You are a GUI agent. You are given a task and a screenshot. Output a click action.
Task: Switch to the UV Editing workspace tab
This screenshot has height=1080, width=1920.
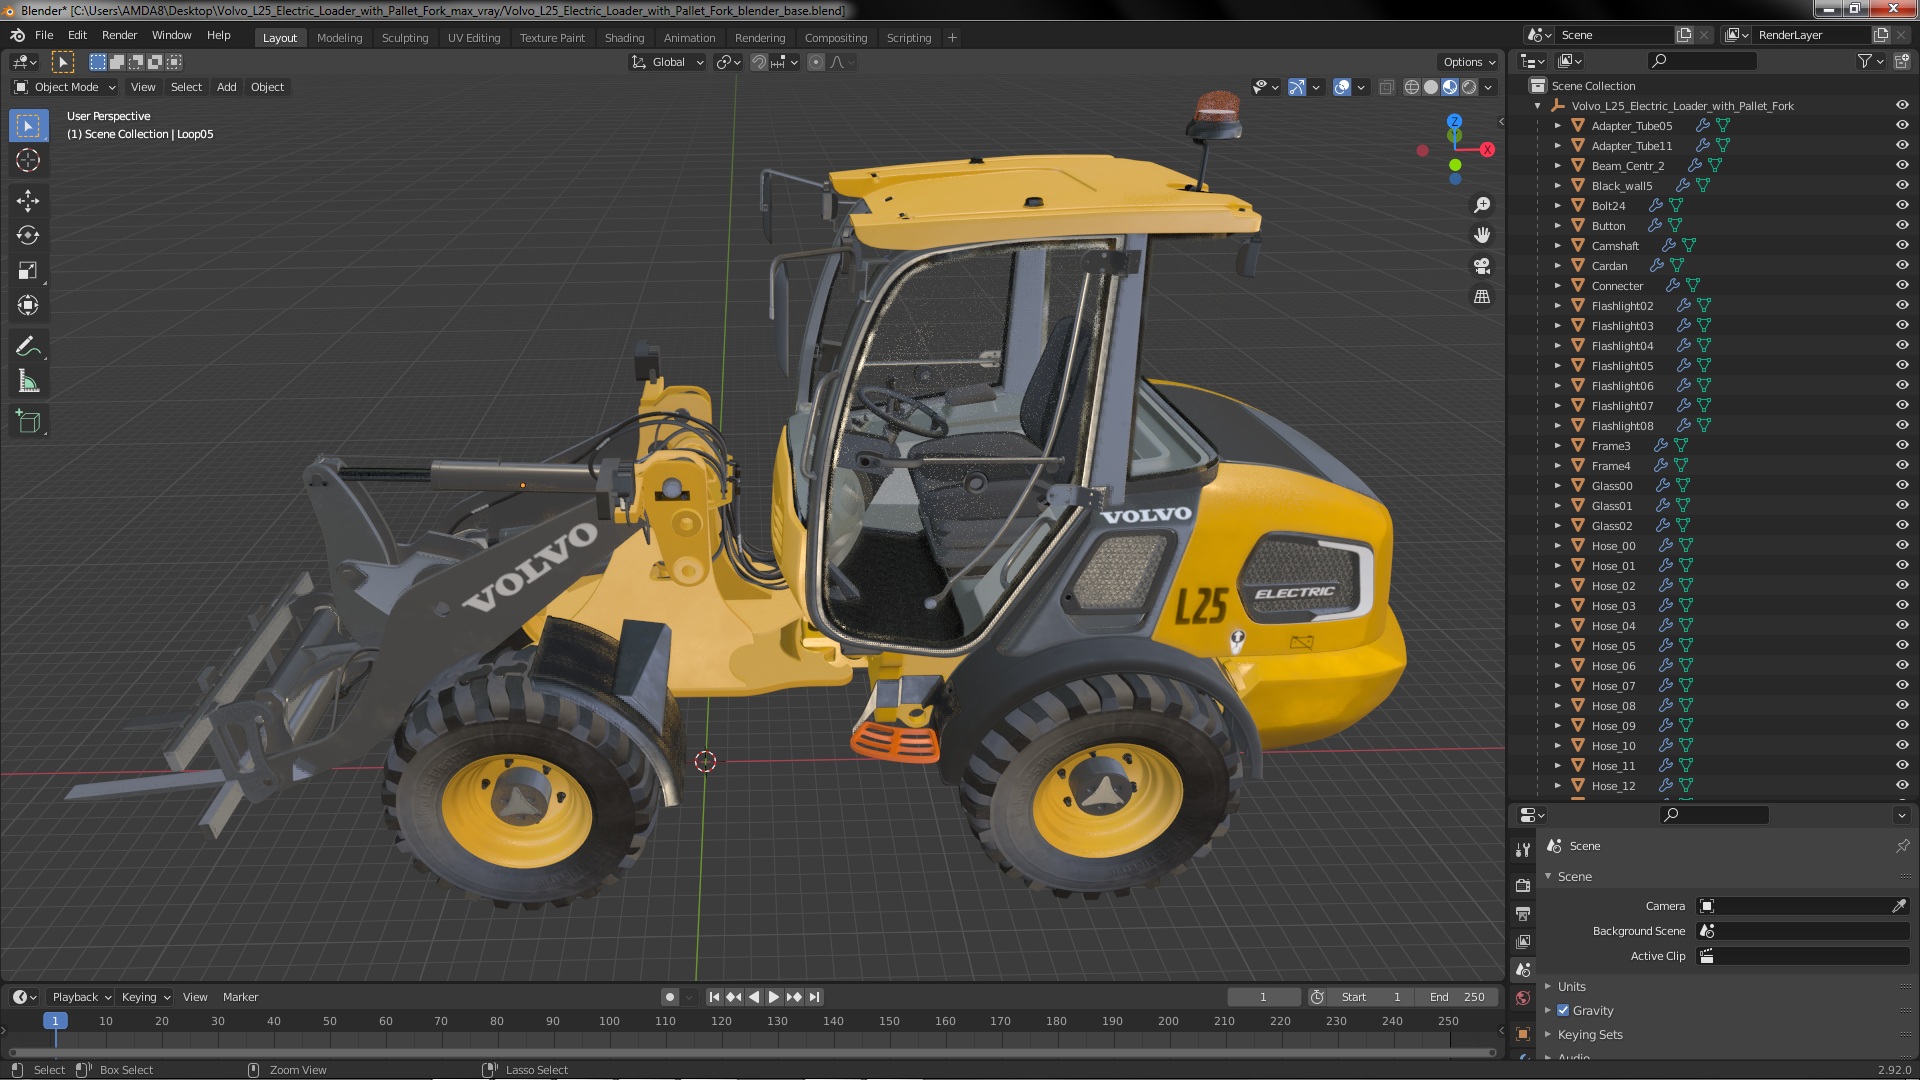coord(474,38)
